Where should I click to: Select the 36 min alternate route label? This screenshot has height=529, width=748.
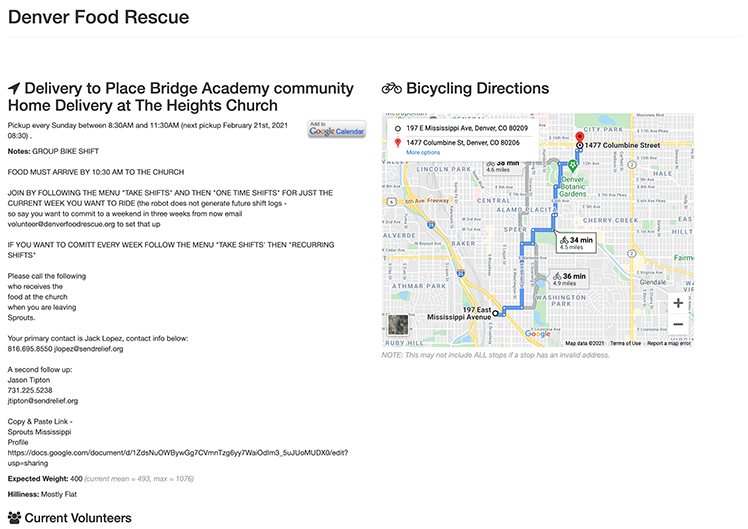(x=569, y=279)
